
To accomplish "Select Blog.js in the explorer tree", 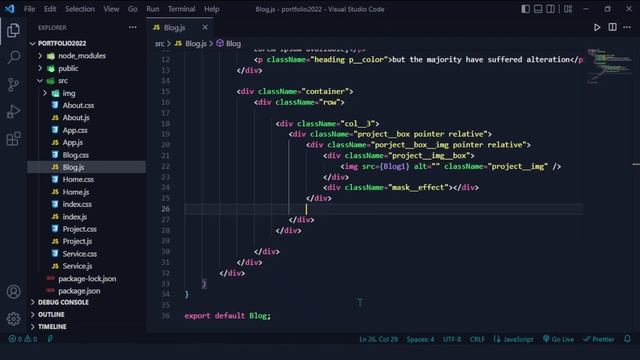I will click(73, 167).
